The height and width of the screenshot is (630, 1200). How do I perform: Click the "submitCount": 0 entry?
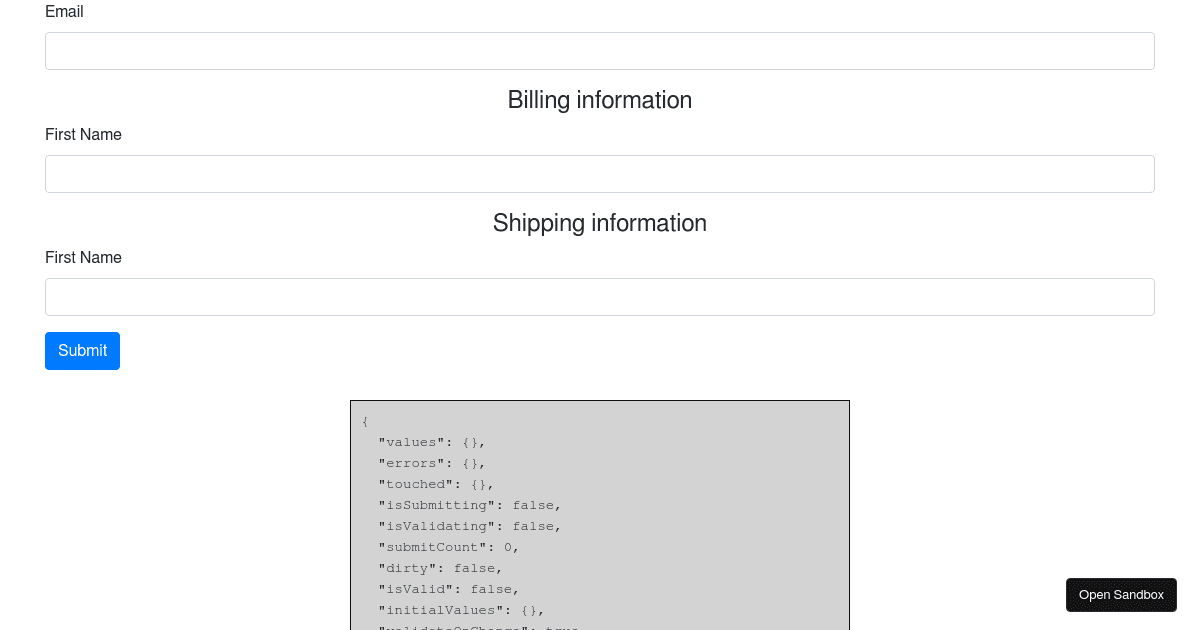[x=449, y=548]
